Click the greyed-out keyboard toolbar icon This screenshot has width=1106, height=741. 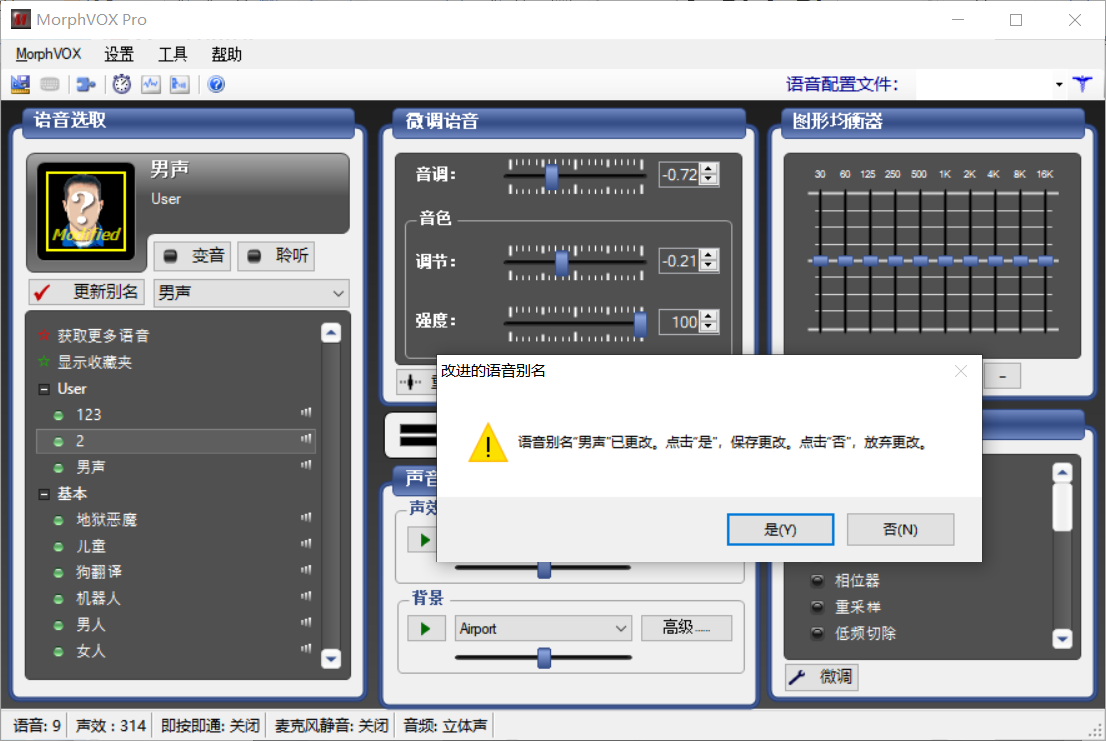click(x=49, y=85)
